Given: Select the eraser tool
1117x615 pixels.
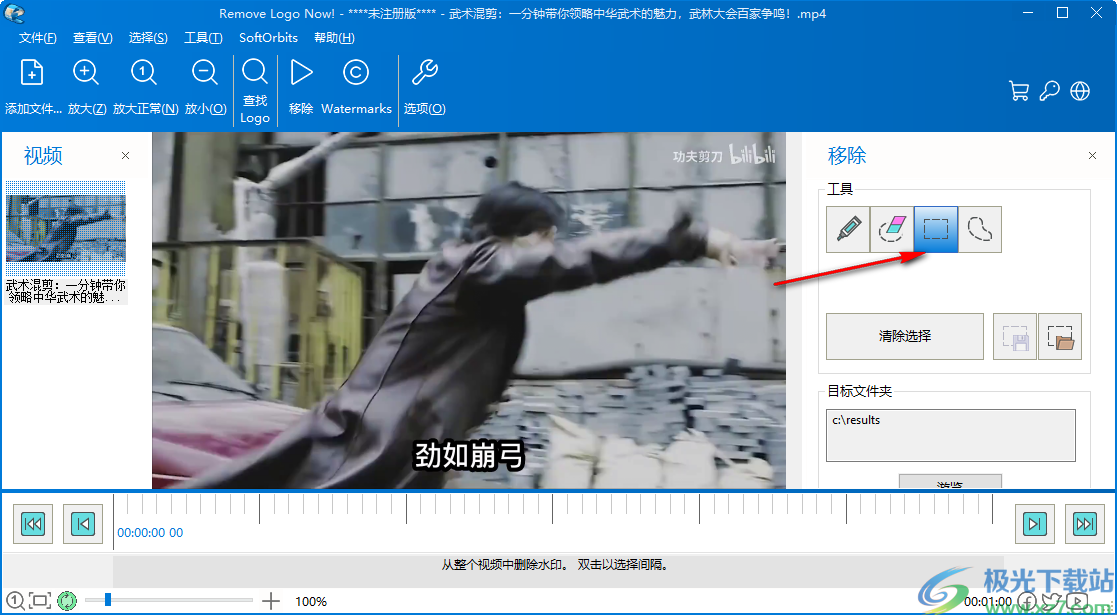Looking at the screenshot, I should [x=890, y=229].
